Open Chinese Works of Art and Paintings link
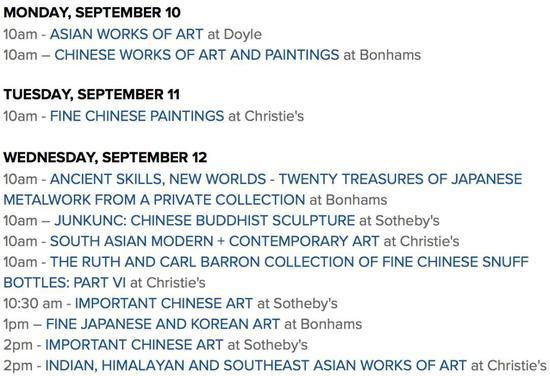The height and width of the screenshot is (376, 550). click(197, 55)
